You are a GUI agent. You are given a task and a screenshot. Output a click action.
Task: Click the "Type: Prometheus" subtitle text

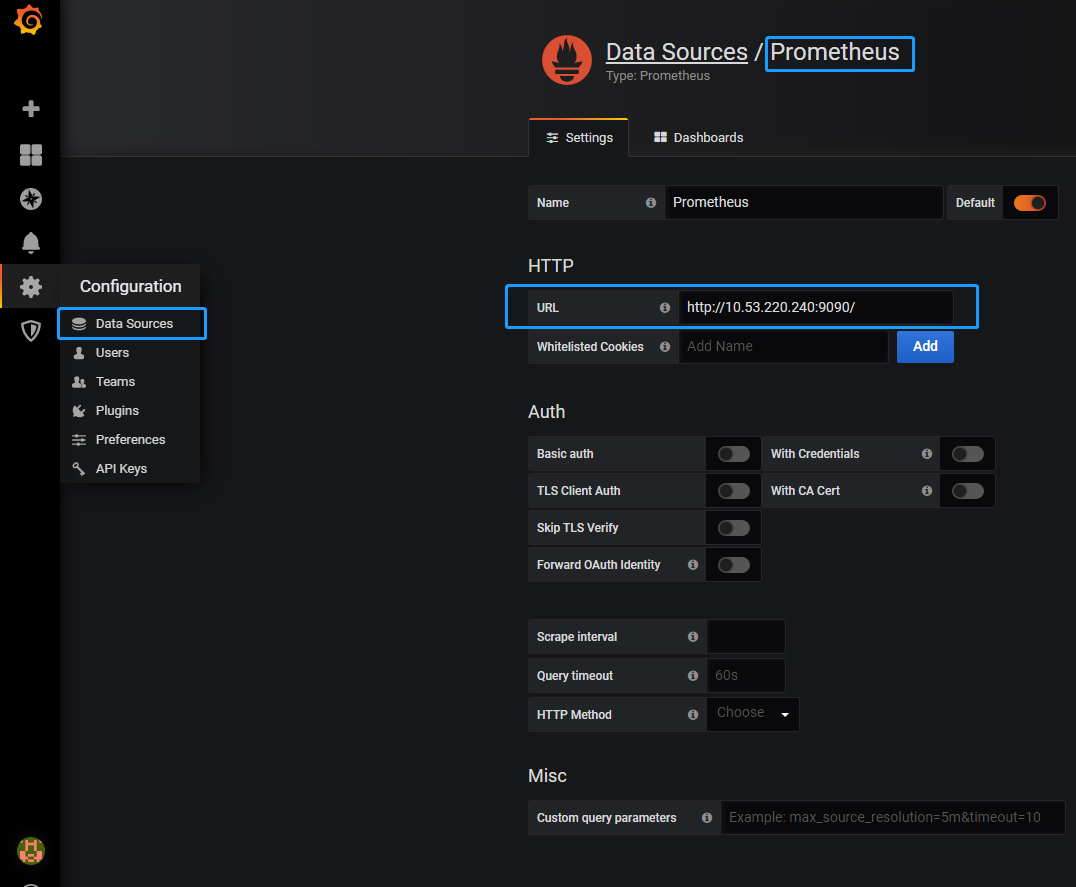click(658, 75)
